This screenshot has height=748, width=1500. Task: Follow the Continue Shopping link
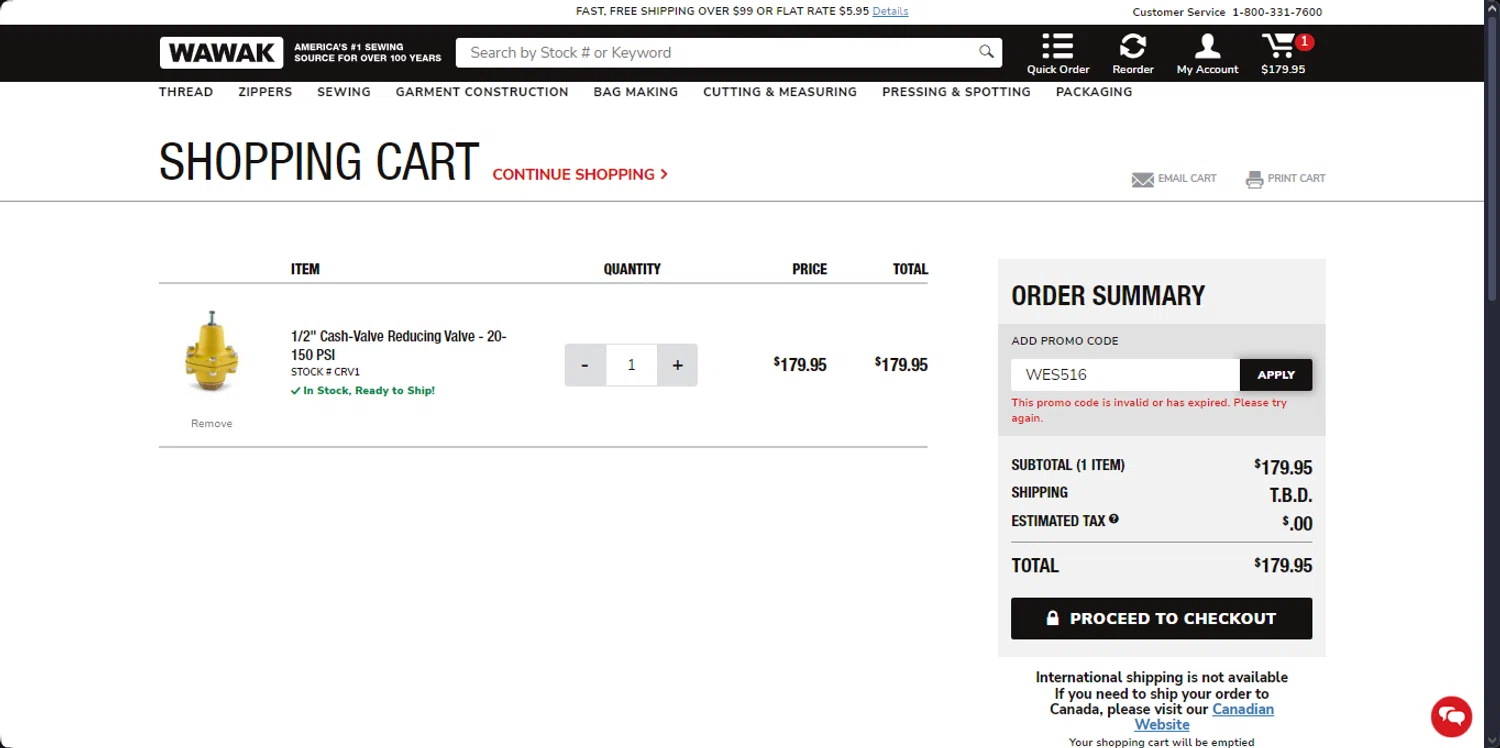pos(580,174)
